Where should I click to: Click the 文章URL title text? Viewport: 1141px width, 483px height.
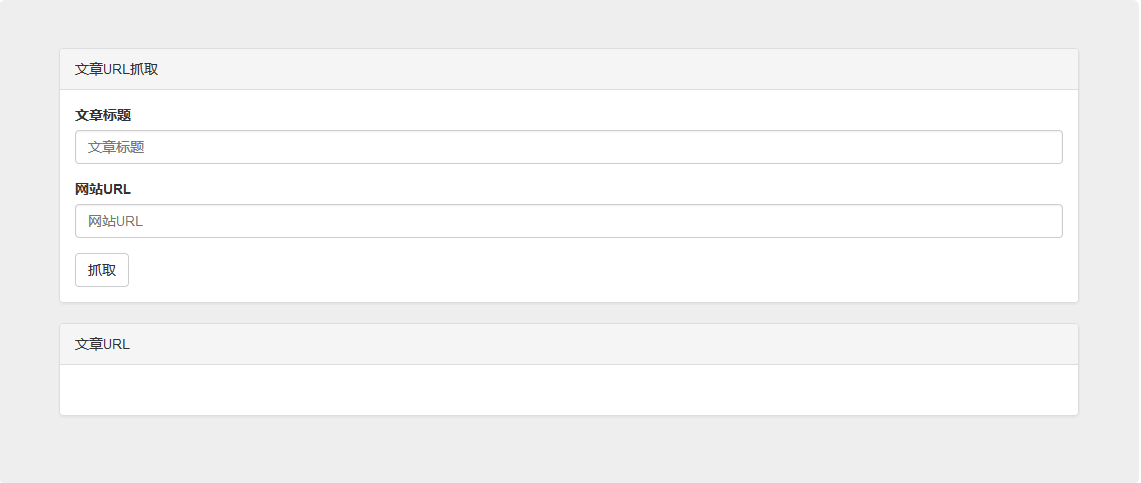click(x=102, y=344)
